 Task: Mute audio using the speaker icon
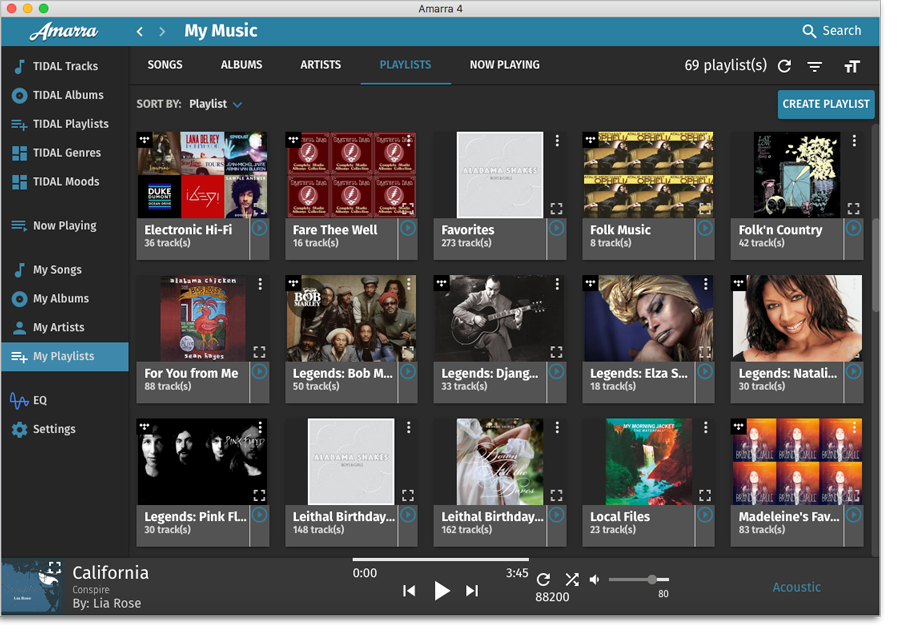pyautogui.click(x=595, y=580)
